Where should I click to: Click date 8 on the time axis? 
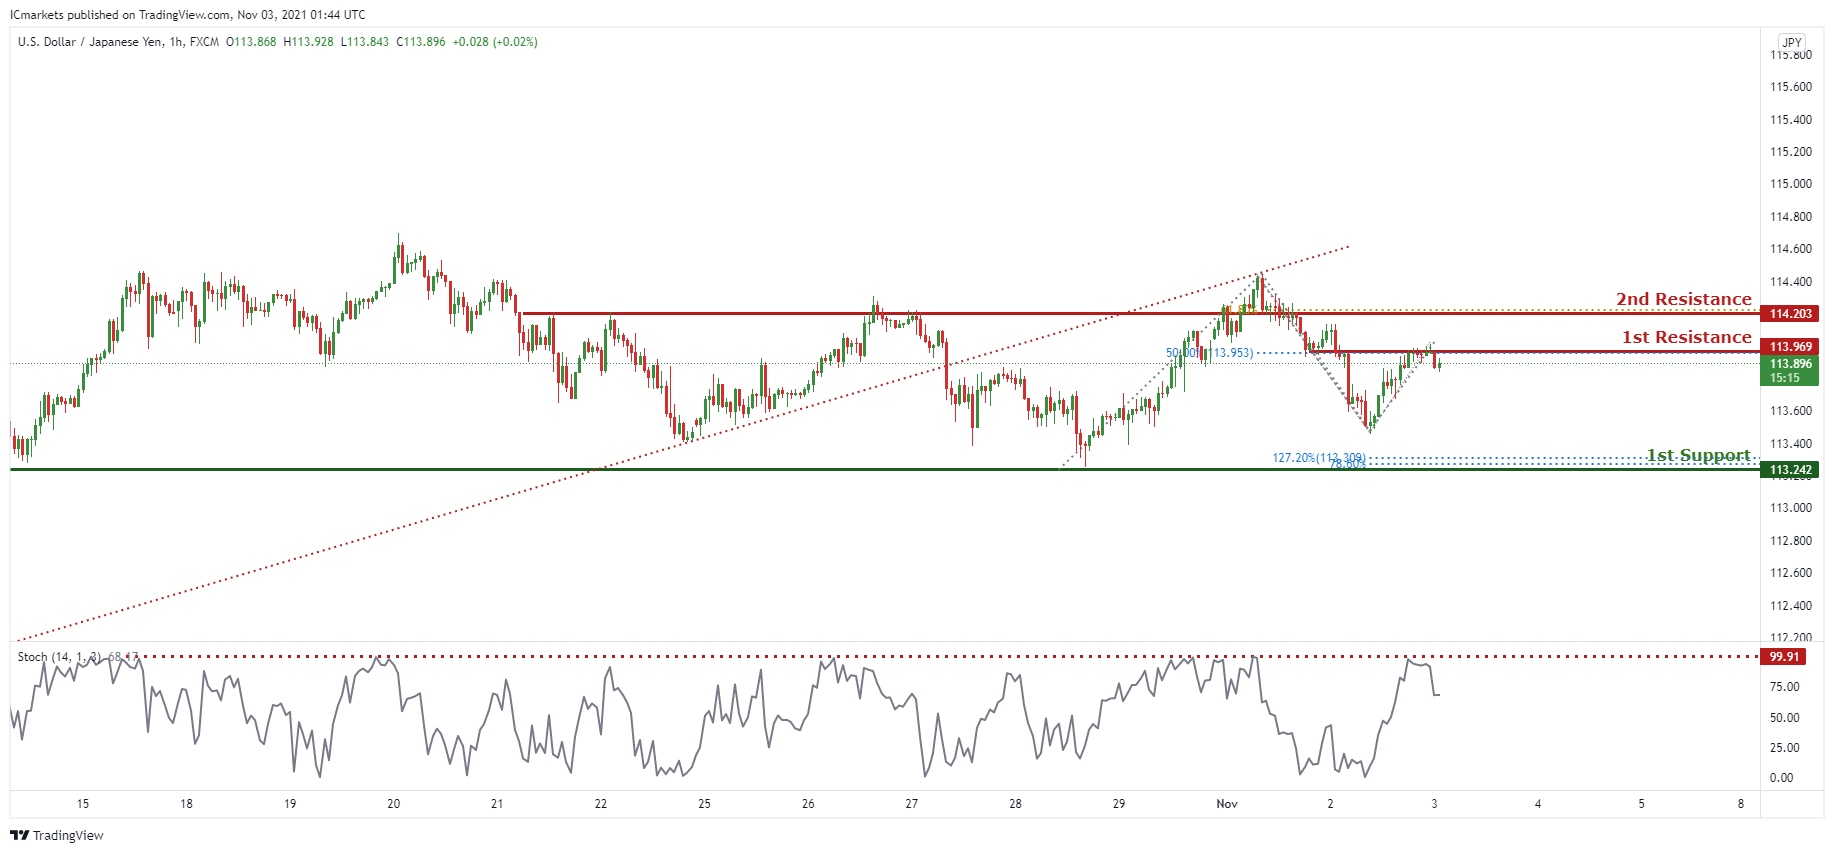point(1741,804)
